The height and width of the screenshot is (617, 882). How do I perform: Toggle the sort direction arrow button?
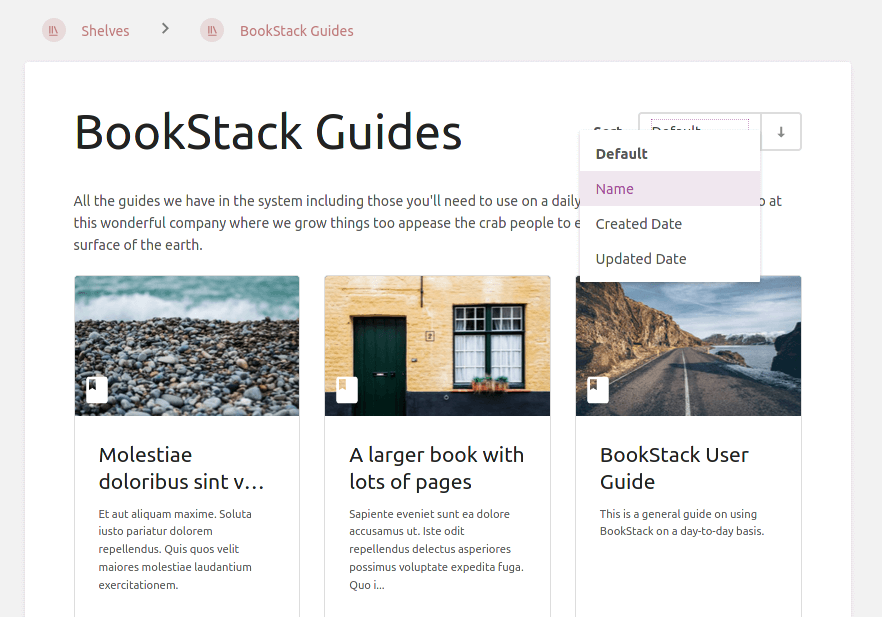[x=781, y=132]
